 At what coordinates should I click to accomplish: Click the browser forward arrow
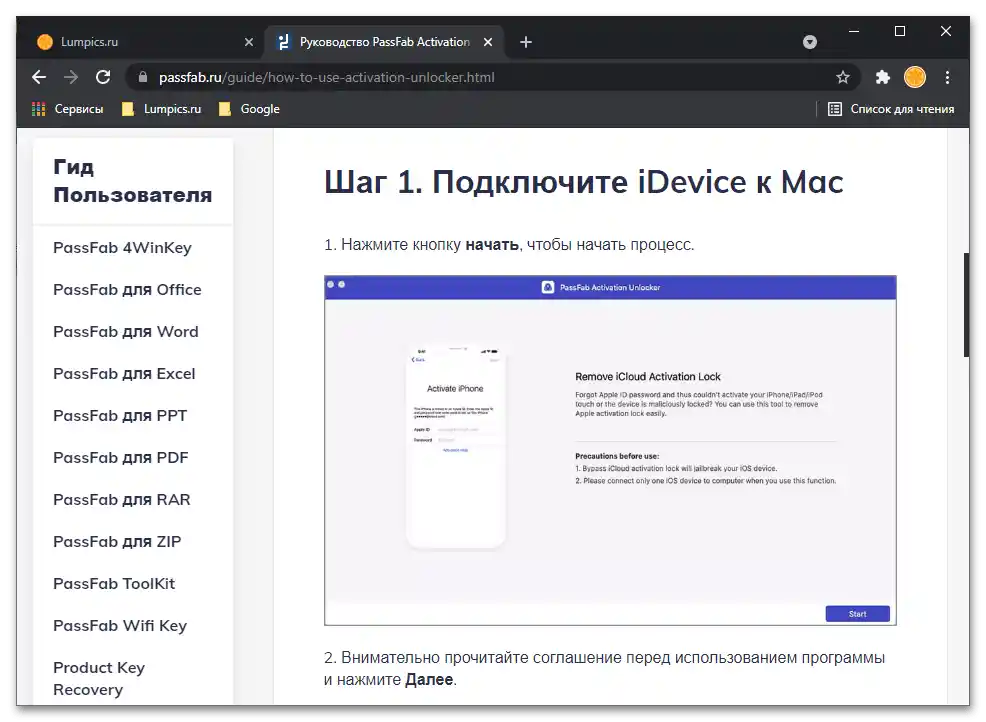(71, 77)
